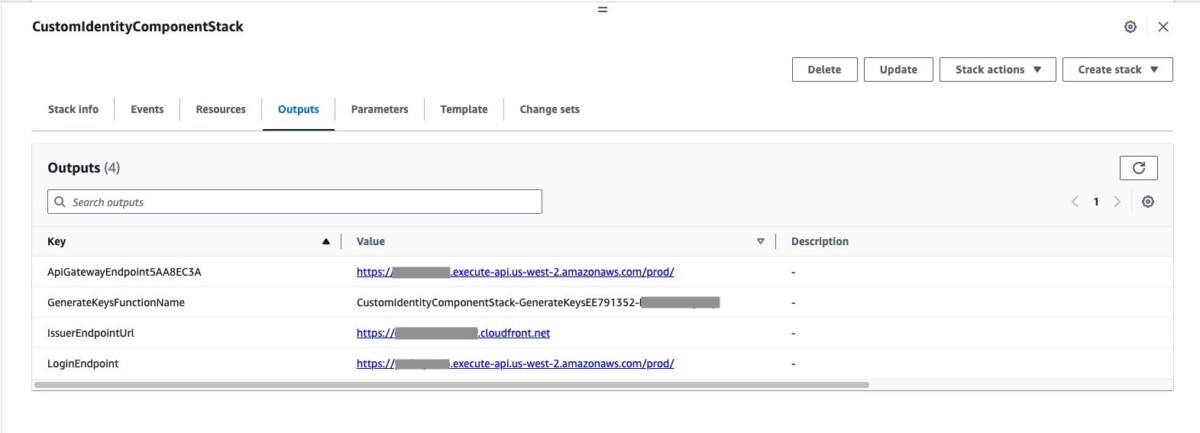Click the Update button

[898, 69]
